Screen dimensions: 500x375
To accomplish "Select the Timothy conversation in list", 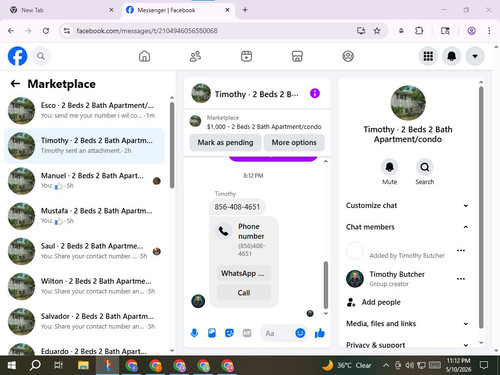I will 84,146.
